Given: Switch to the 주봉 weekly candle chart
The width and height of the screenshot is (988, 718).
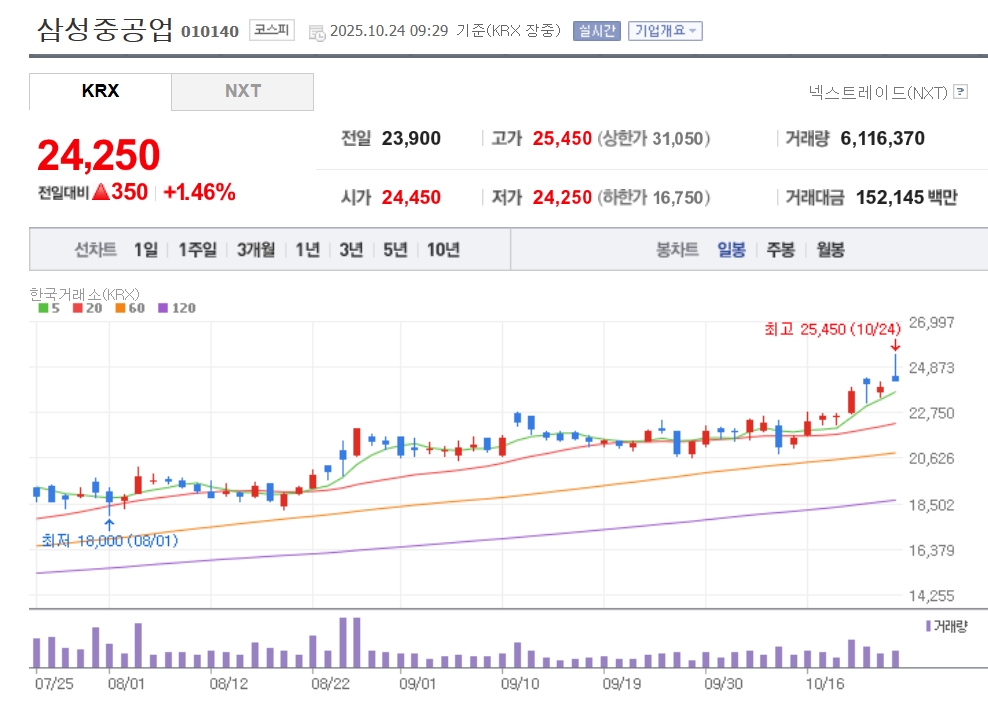Looking at the screenshot, I should tap(780, 250).
